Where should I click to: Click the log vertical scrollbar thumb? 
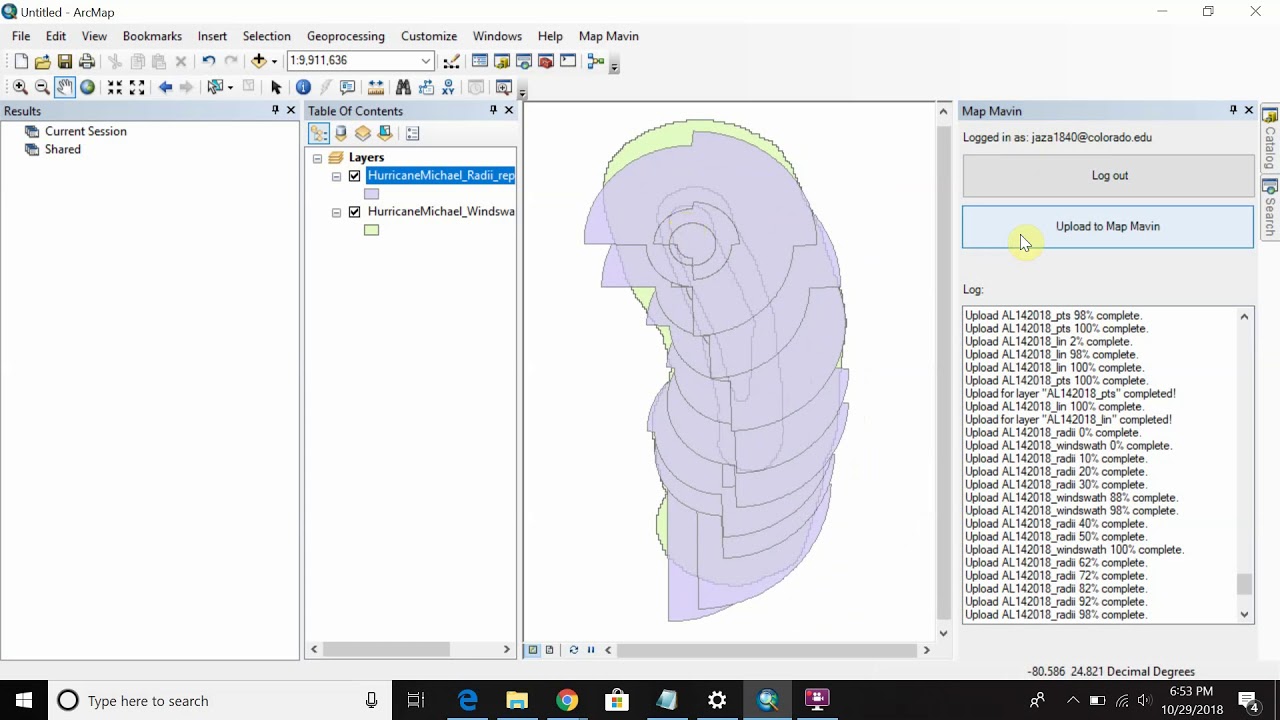click(x=1244, y=584)
